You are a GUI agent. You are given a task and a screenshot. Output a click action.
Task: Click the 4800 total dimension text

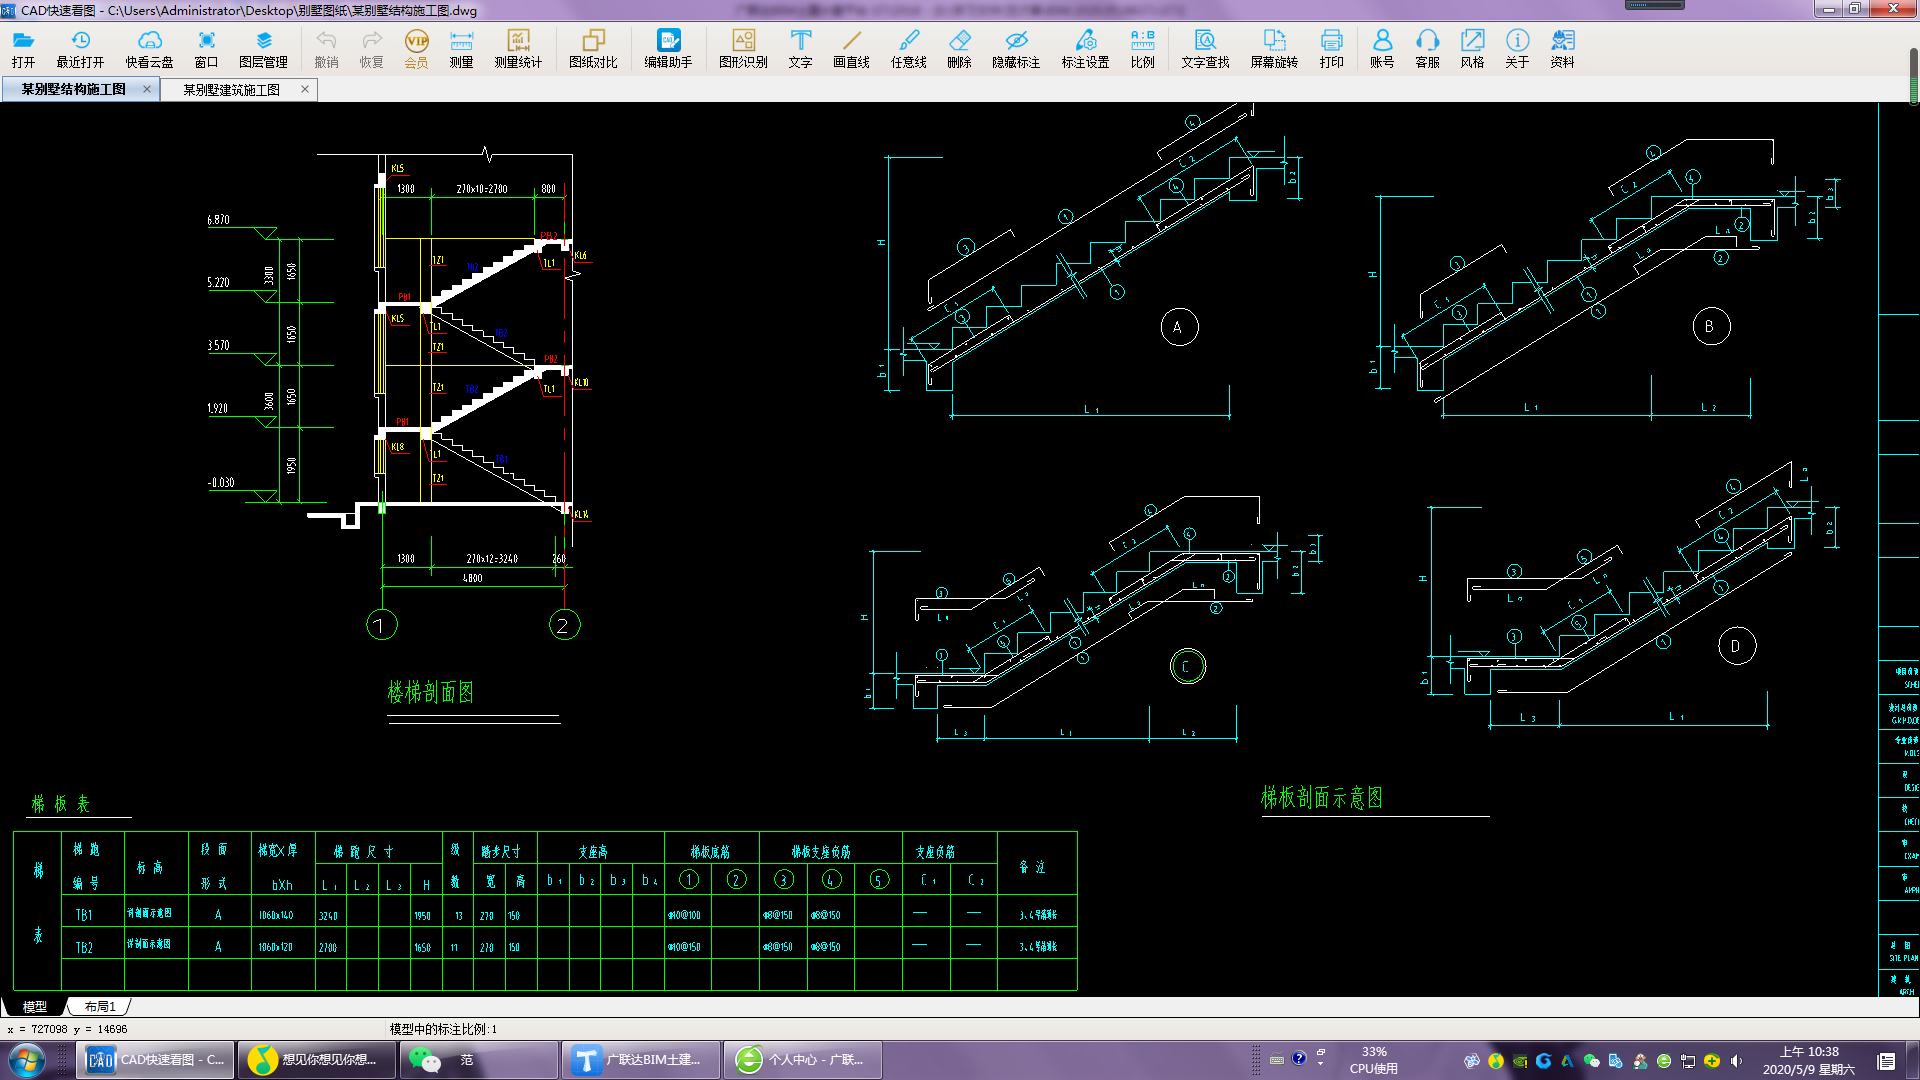(472, 578)
